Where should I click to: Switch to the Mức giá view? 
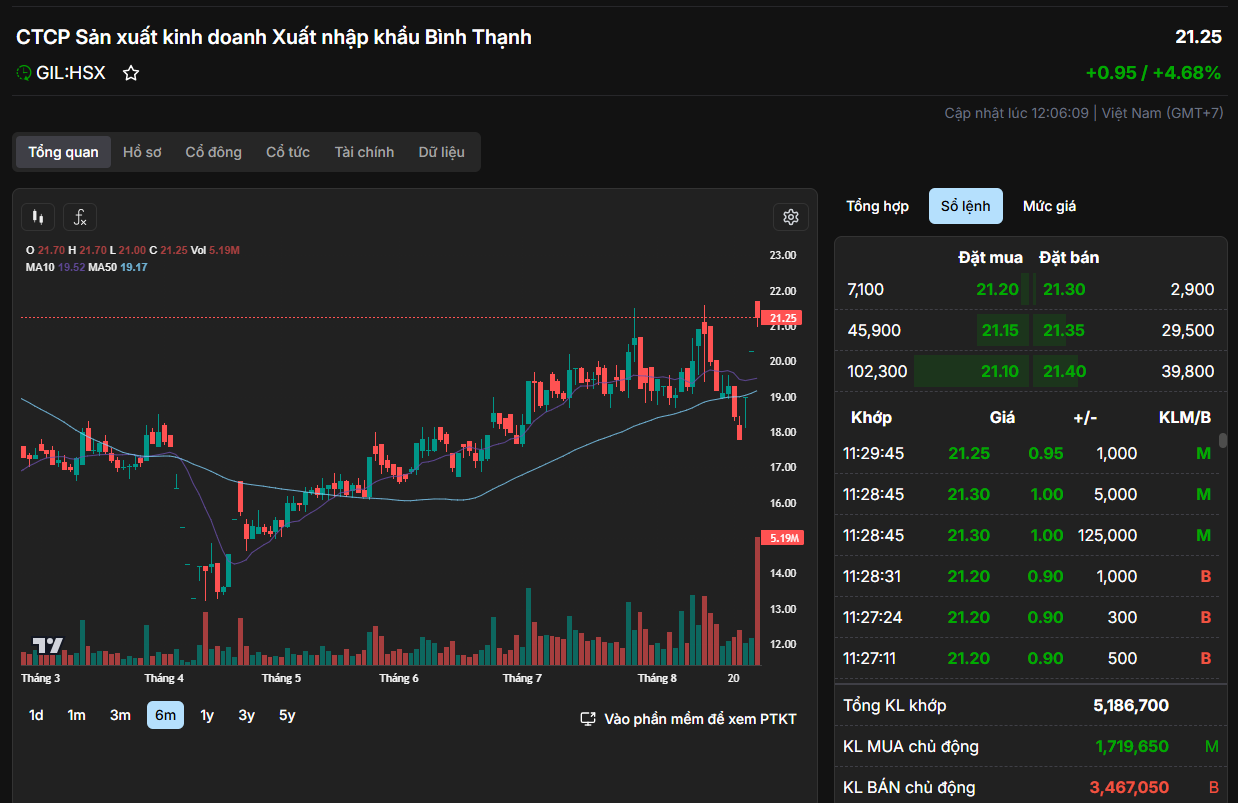(1049, 206)
